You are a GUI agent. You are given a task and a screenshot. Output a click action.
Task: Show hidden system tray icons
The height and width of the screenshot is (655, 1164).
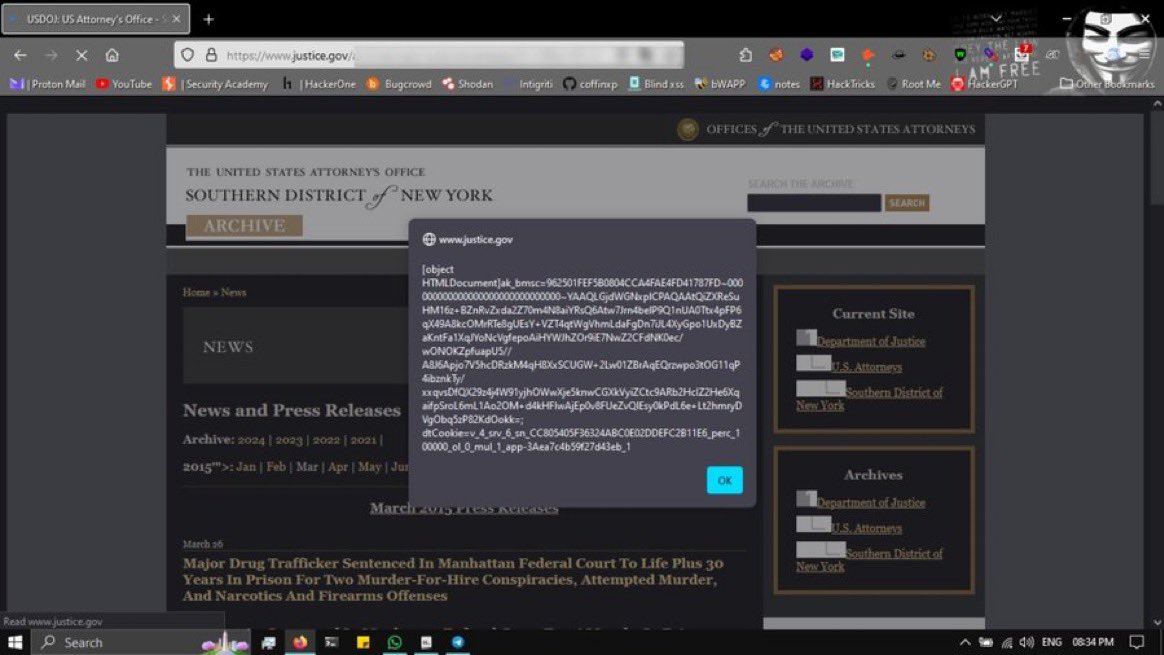click(964, 642)
